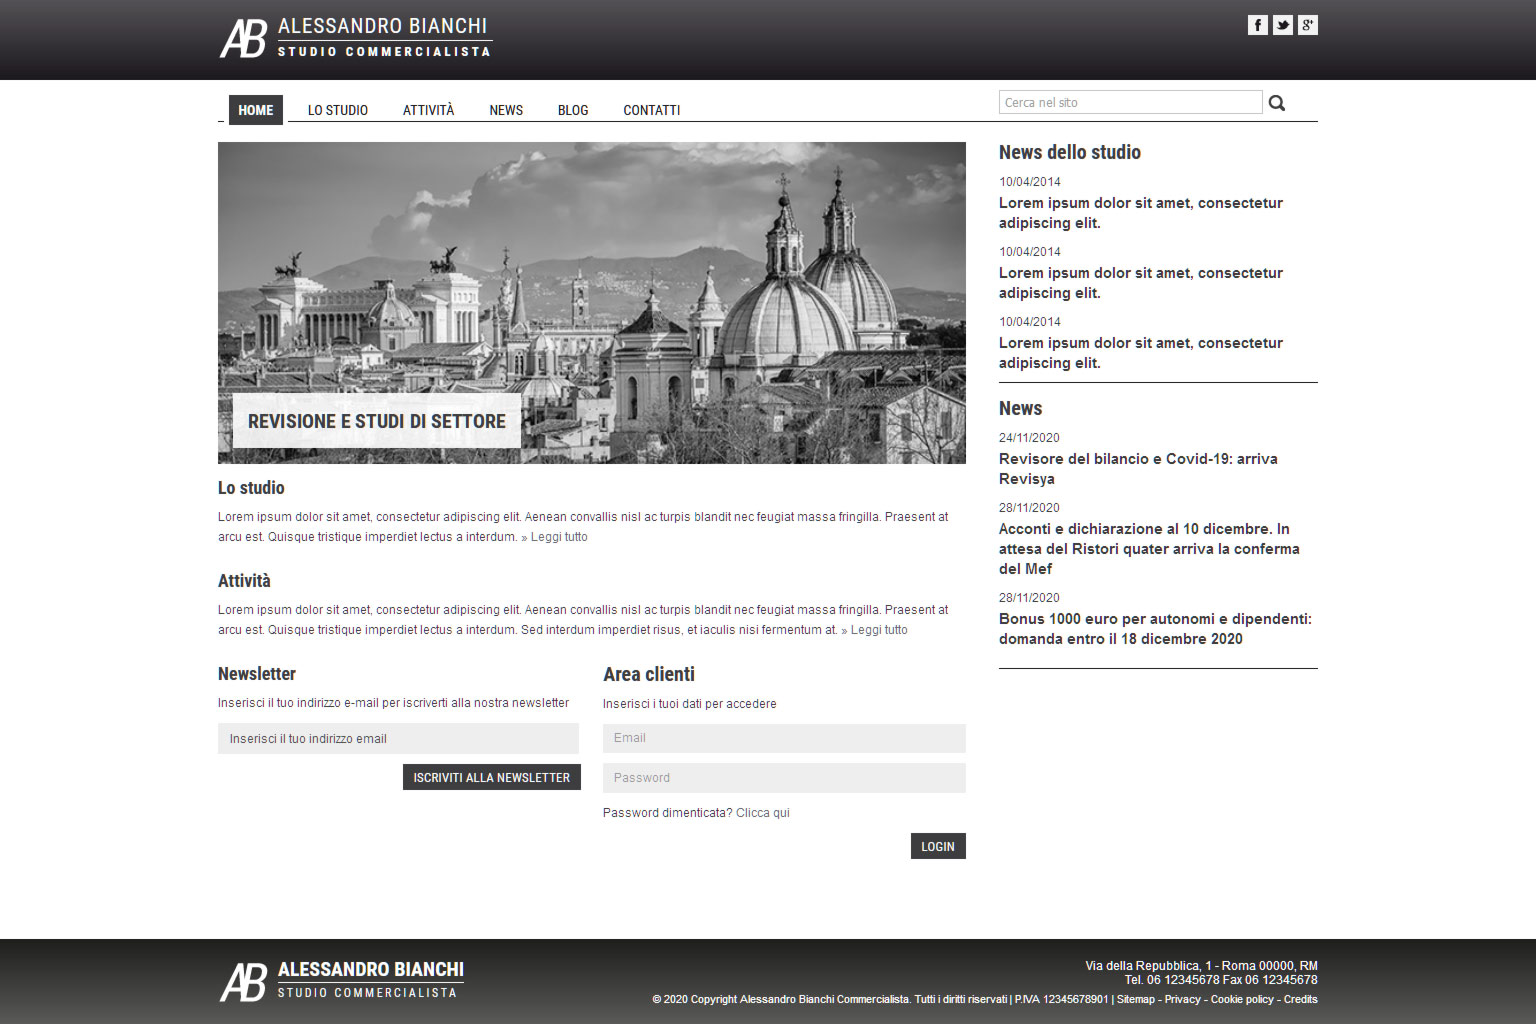Focus the Cerca nel sito search field
Image resolution: width=1536 pixels, height=1024 pixels.
tap(1130, 102)
